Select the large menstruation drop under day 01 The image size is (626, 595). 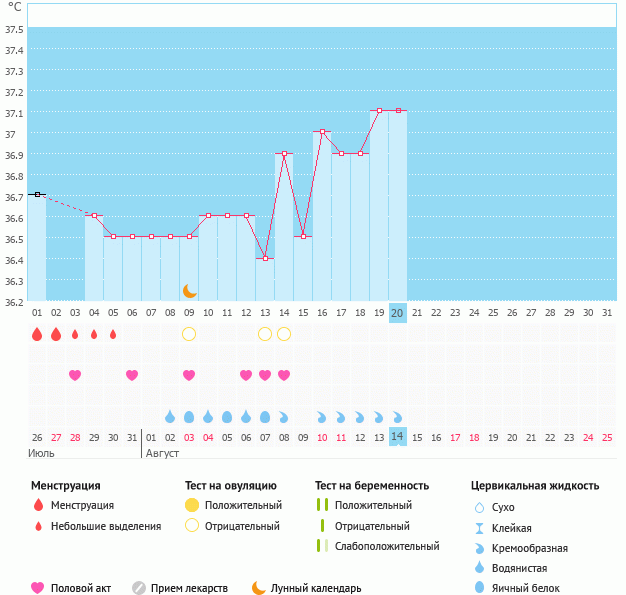point(37,334)
